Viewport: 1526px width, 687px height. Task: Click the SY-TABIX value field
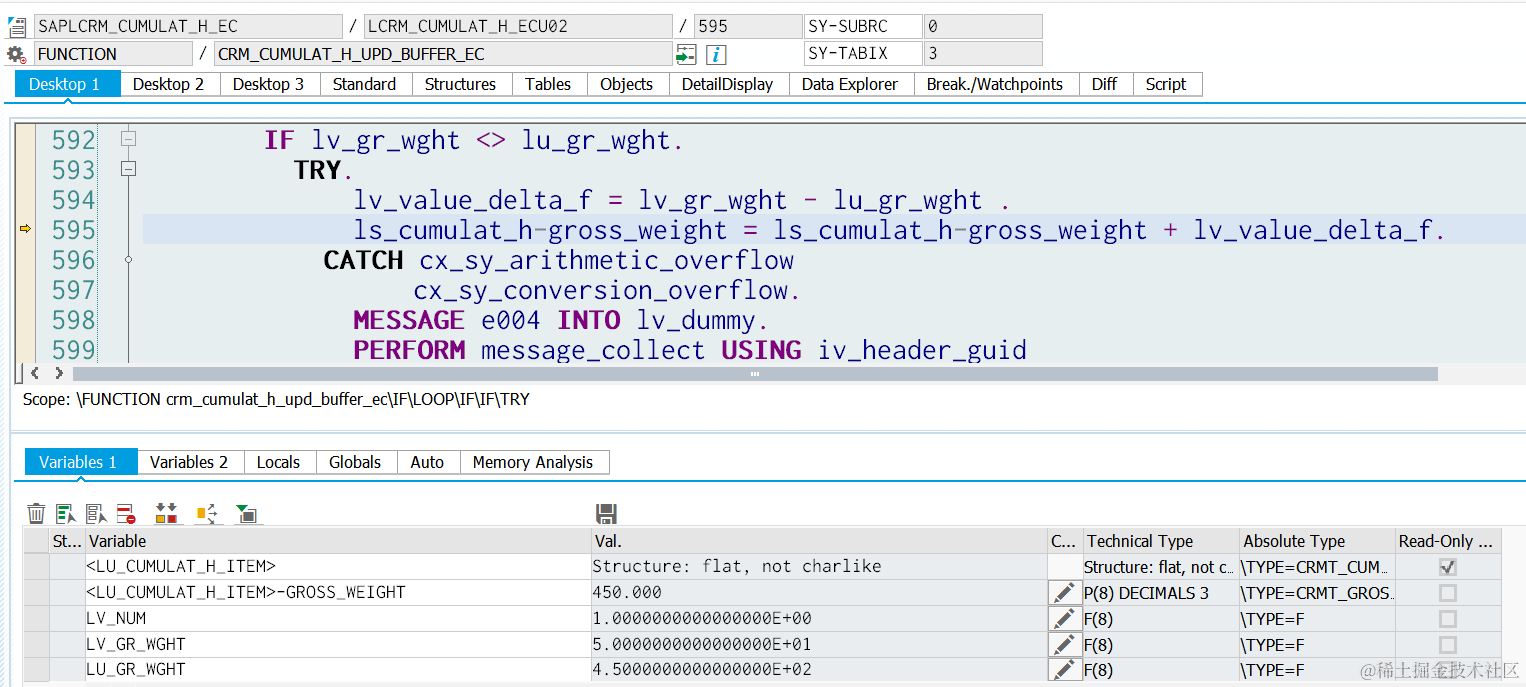coord(983,54)
